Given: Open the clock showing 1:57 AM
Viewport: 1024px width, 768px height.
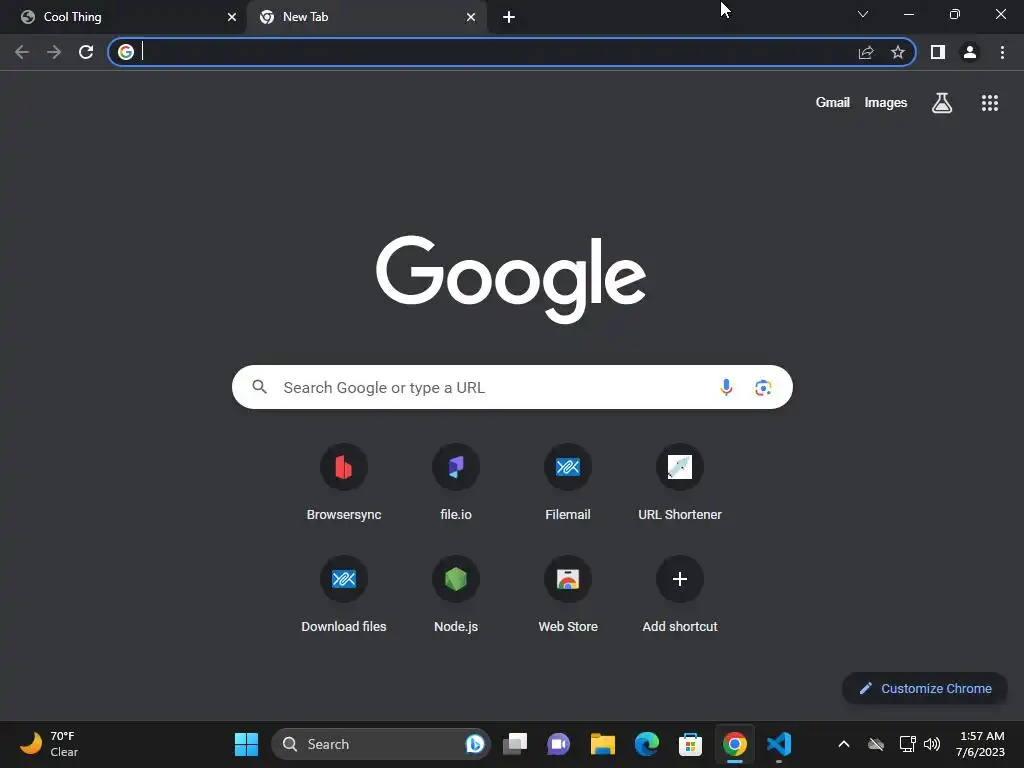Looking at the screenshot, I should tap(980, 744).
